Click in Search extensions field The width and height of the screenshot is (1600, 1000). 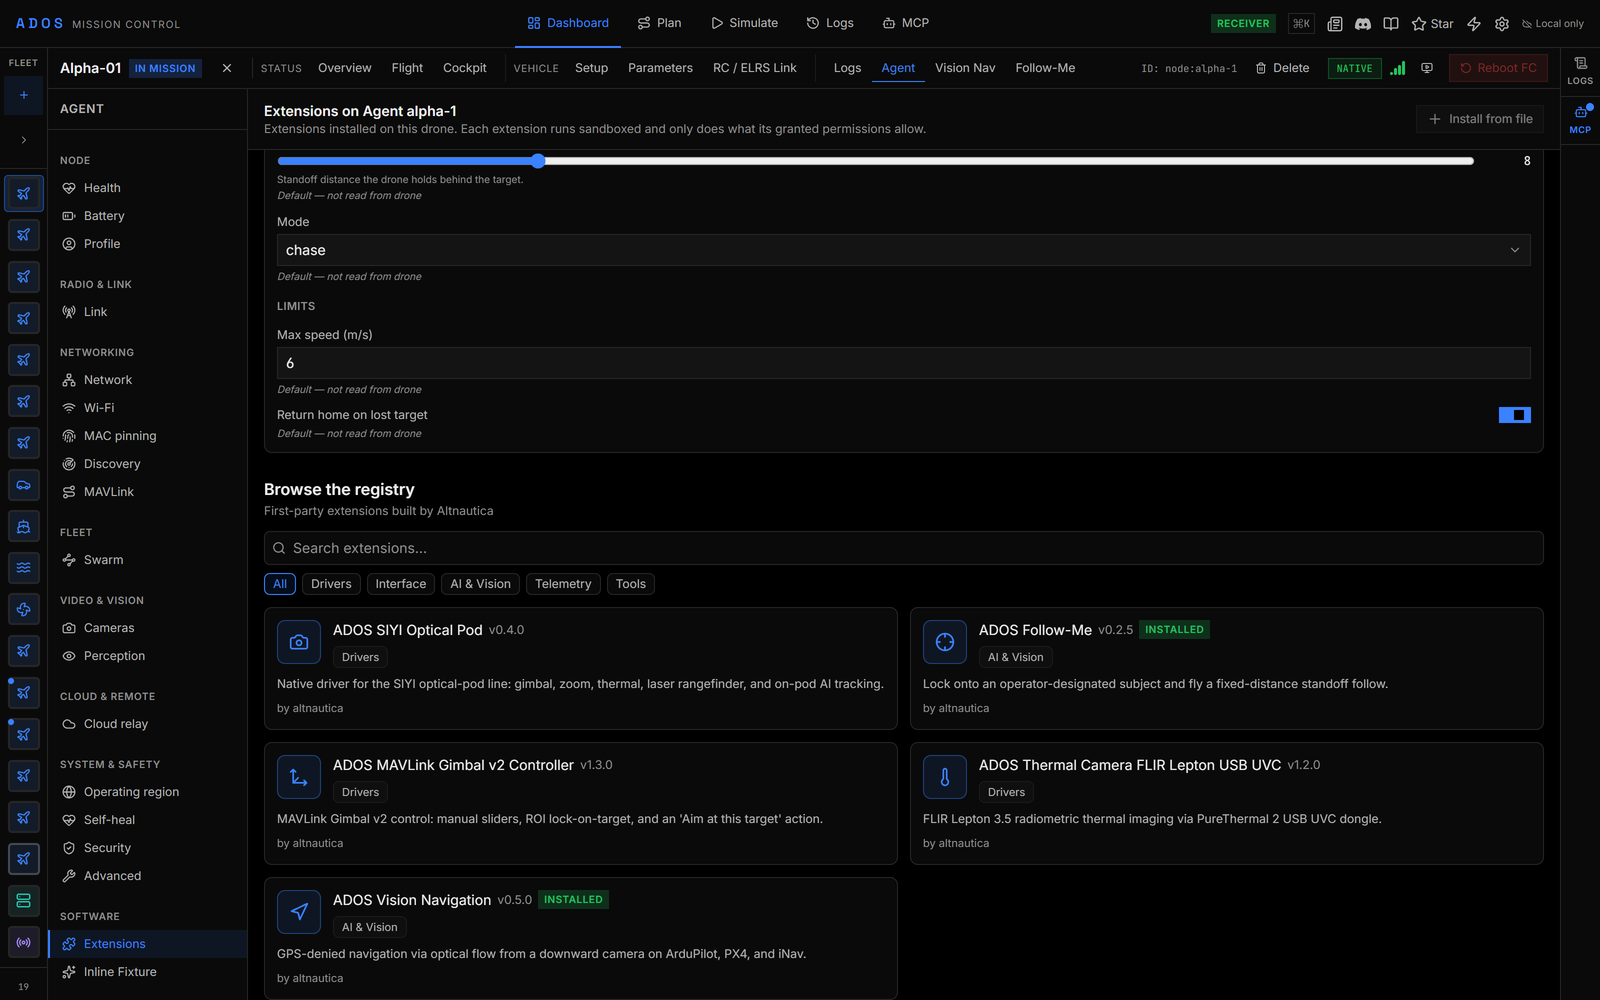pyautogui.click(x=903, y=548)
